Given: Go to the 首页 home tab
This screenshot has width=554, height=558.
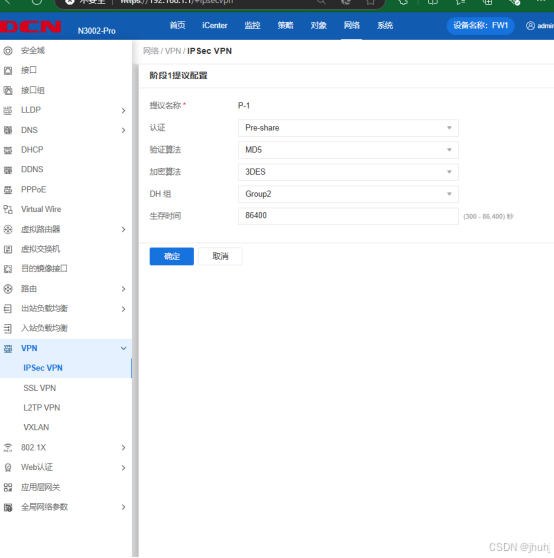Looking at the screenshot, I should coord(177,26).
